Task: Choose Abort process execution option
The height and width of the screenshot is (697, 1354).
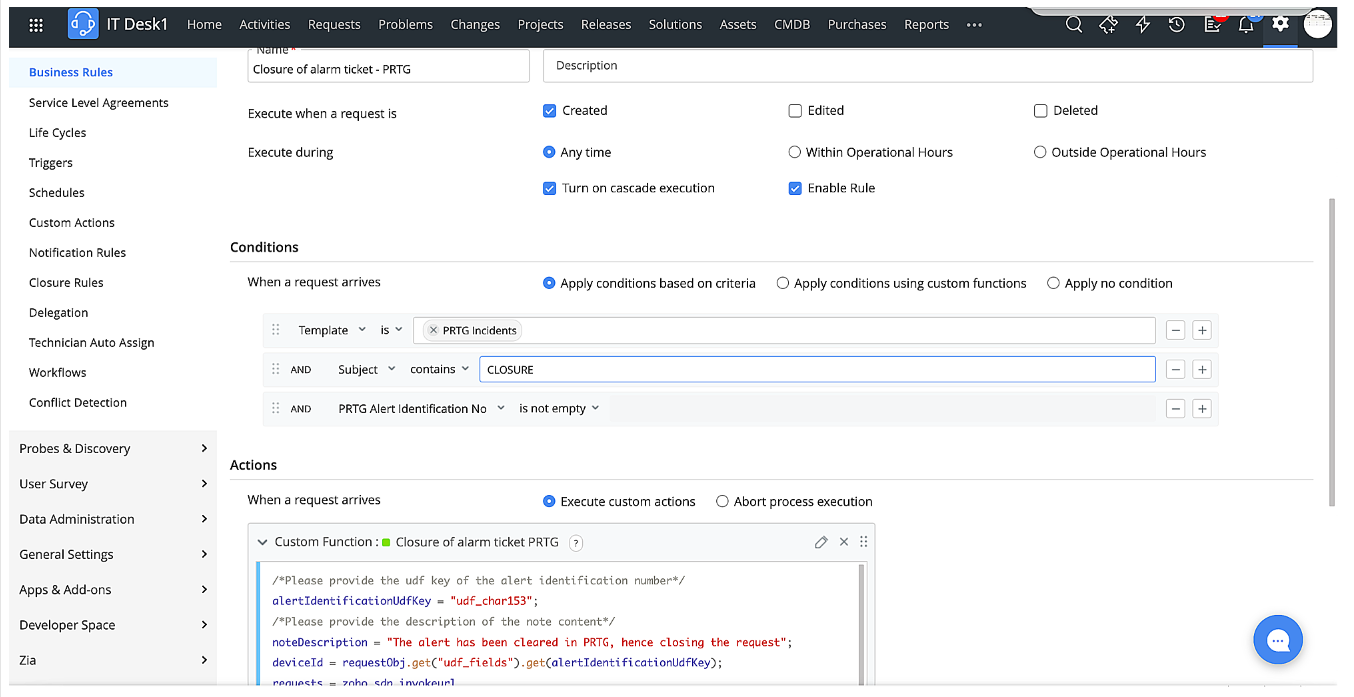Action: [x=722, y=502]
